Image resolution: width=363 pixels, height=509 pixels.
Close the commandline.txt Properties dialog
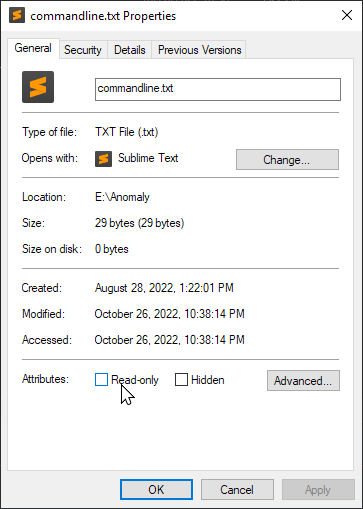347,15
